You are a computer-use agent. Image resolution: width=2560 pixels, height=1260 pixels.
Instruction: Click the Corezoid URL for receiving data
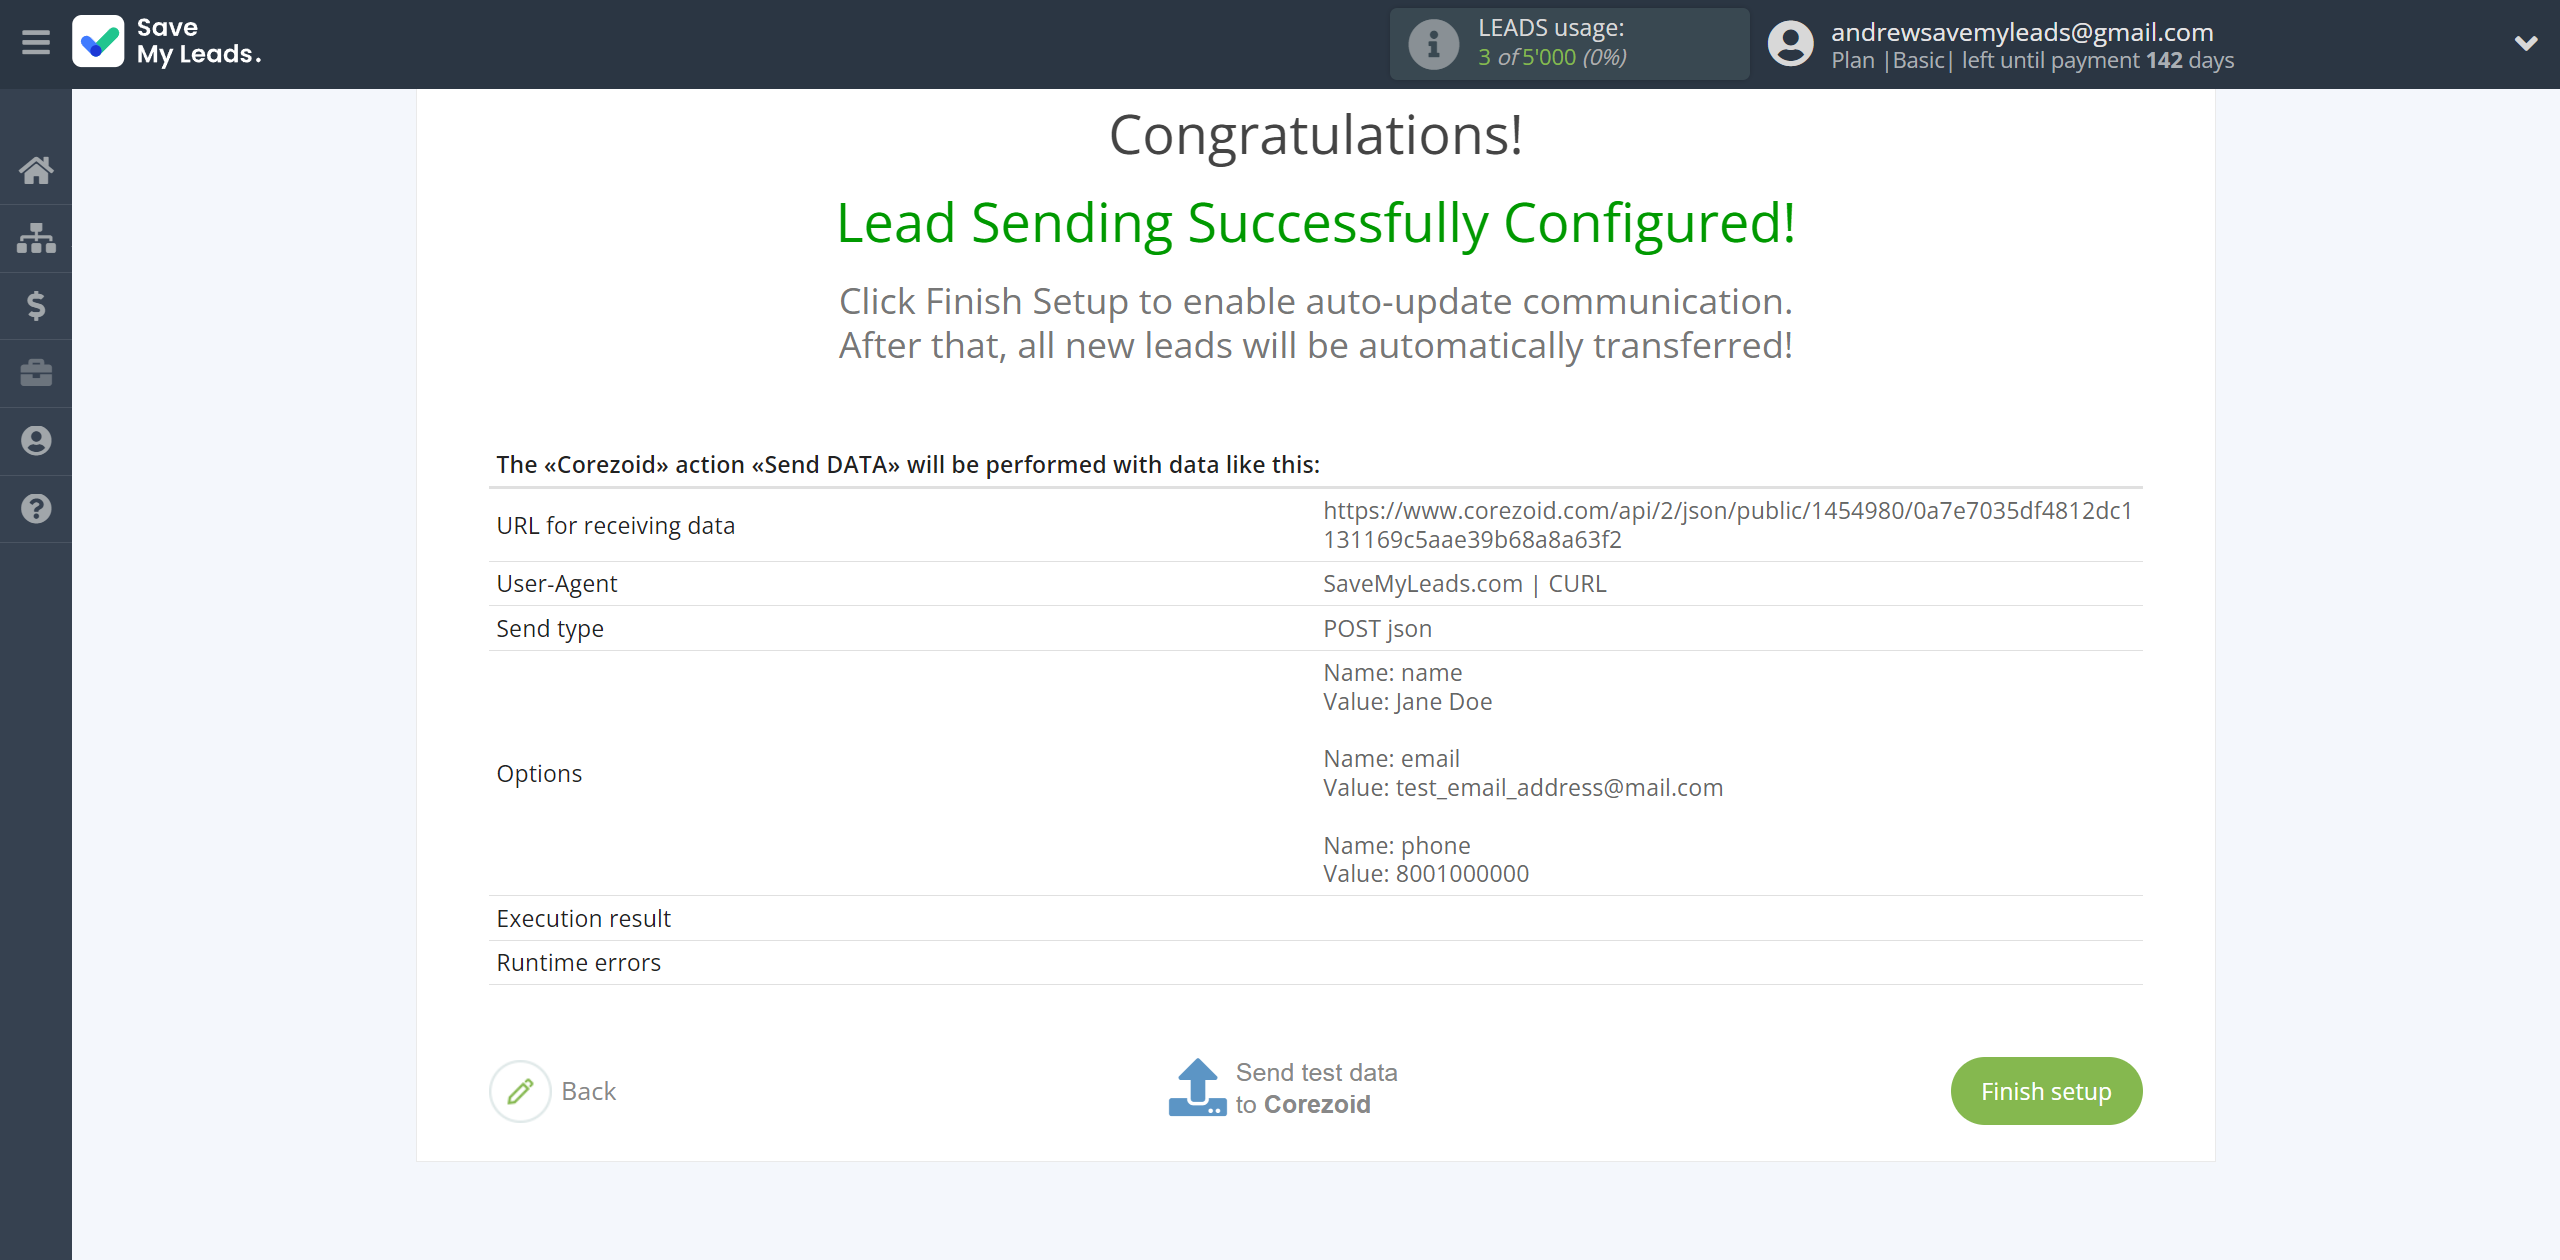coord(1727,525)
